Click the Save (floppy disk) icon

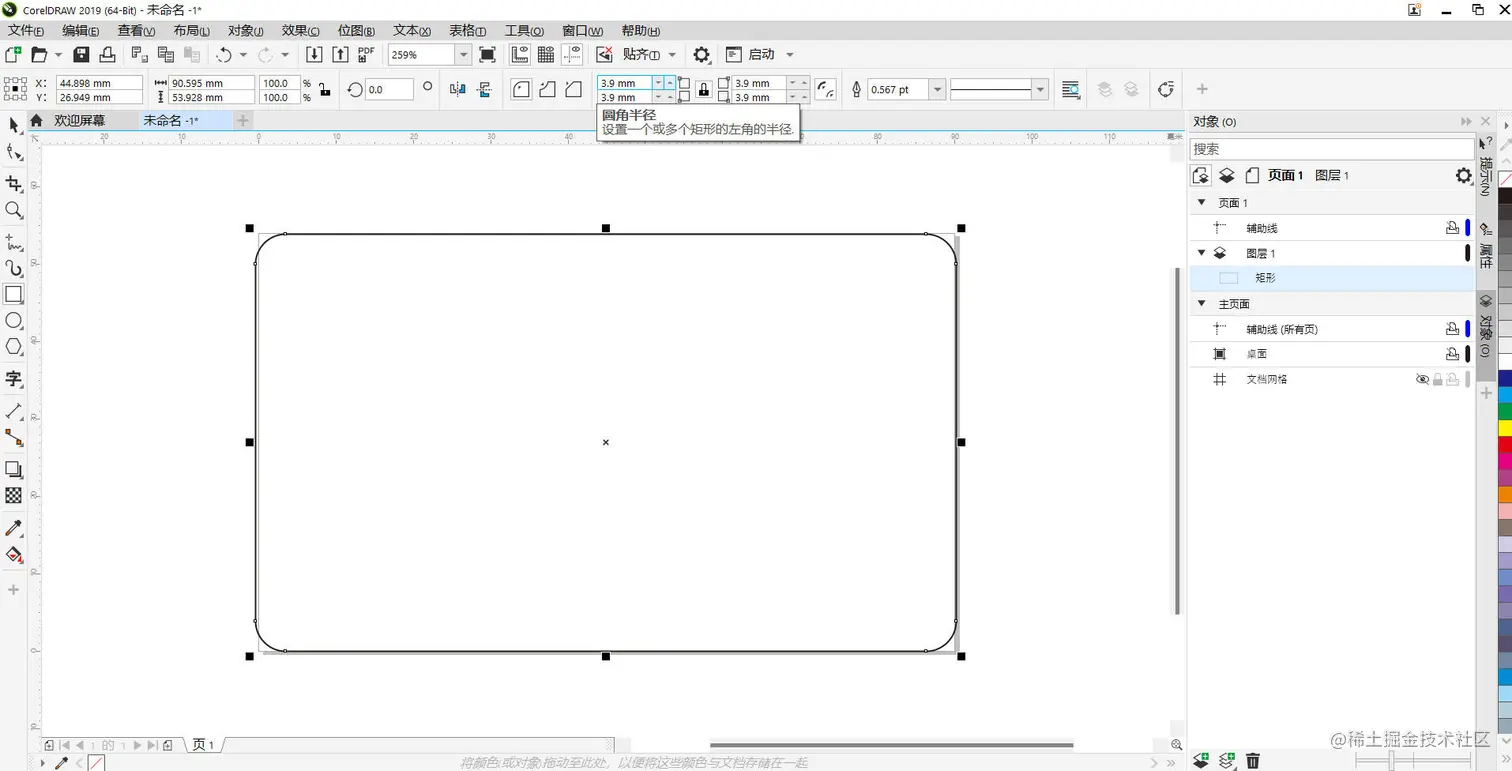(82, 55)
